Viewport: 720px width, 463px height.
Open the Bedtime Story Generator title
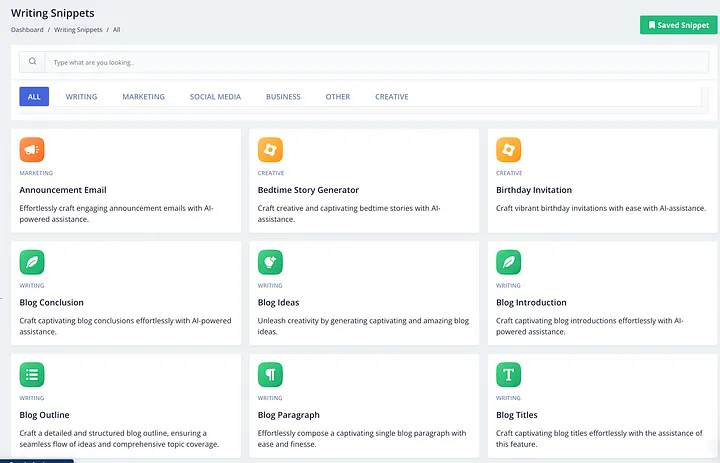pos(308,190)
